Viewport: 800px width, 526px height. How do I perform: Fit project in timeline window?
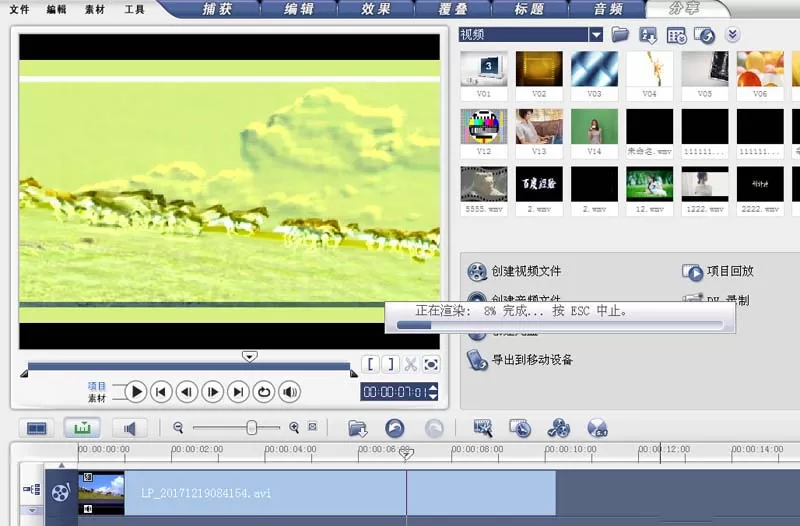click(x=313, y=427)
